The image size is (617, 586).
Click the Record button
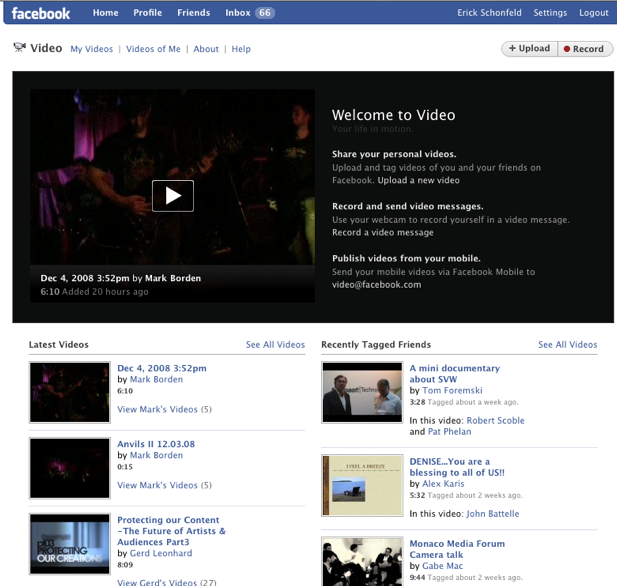point(584,48)
